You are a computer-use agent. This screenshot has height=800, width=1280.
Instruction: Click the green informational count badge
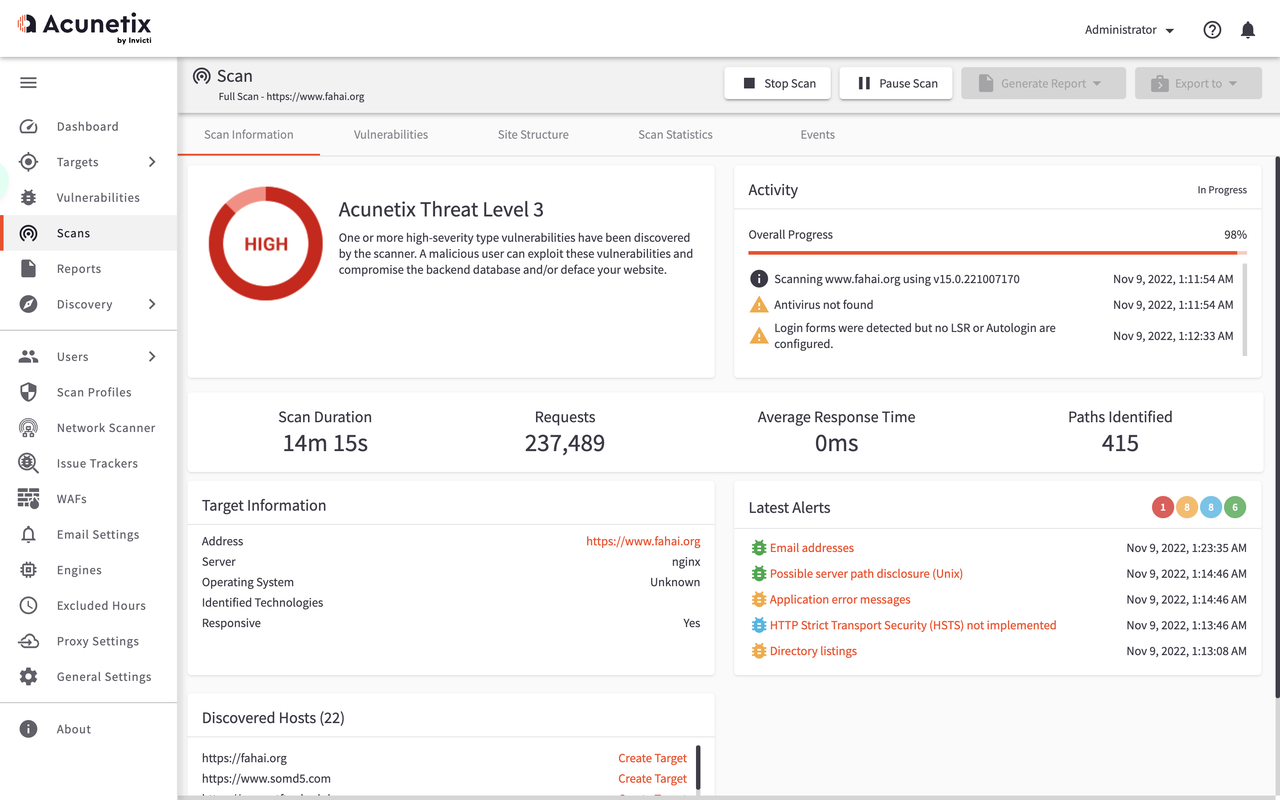click(1235, 507)
